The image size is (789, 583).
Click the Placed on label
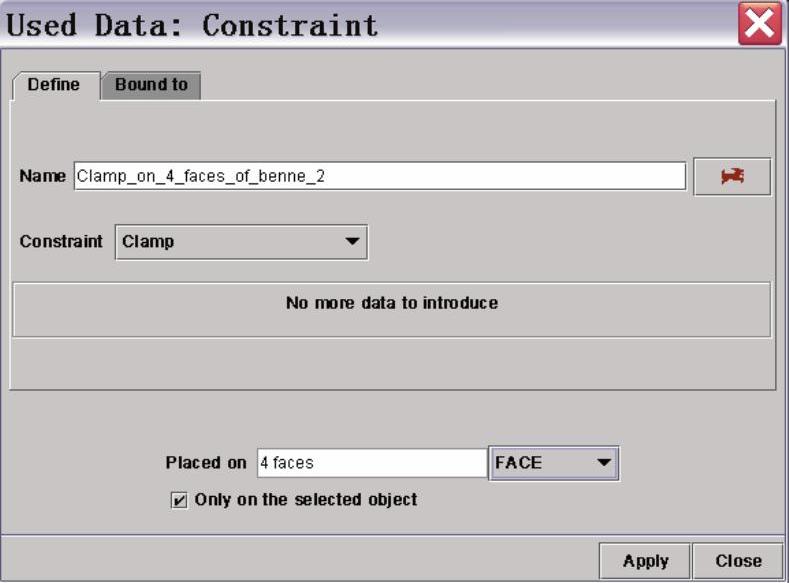pyautogui.click(x=205, y=463)
